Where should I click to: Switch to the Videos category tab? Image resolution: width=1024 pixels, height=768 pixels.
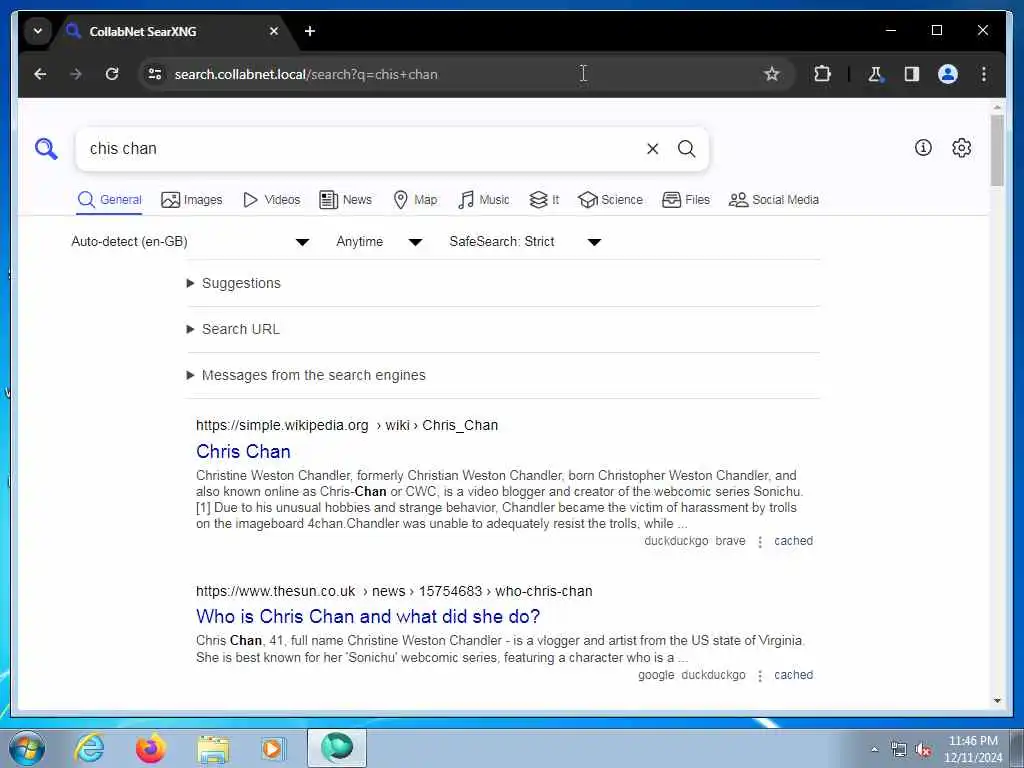(272, 200)
